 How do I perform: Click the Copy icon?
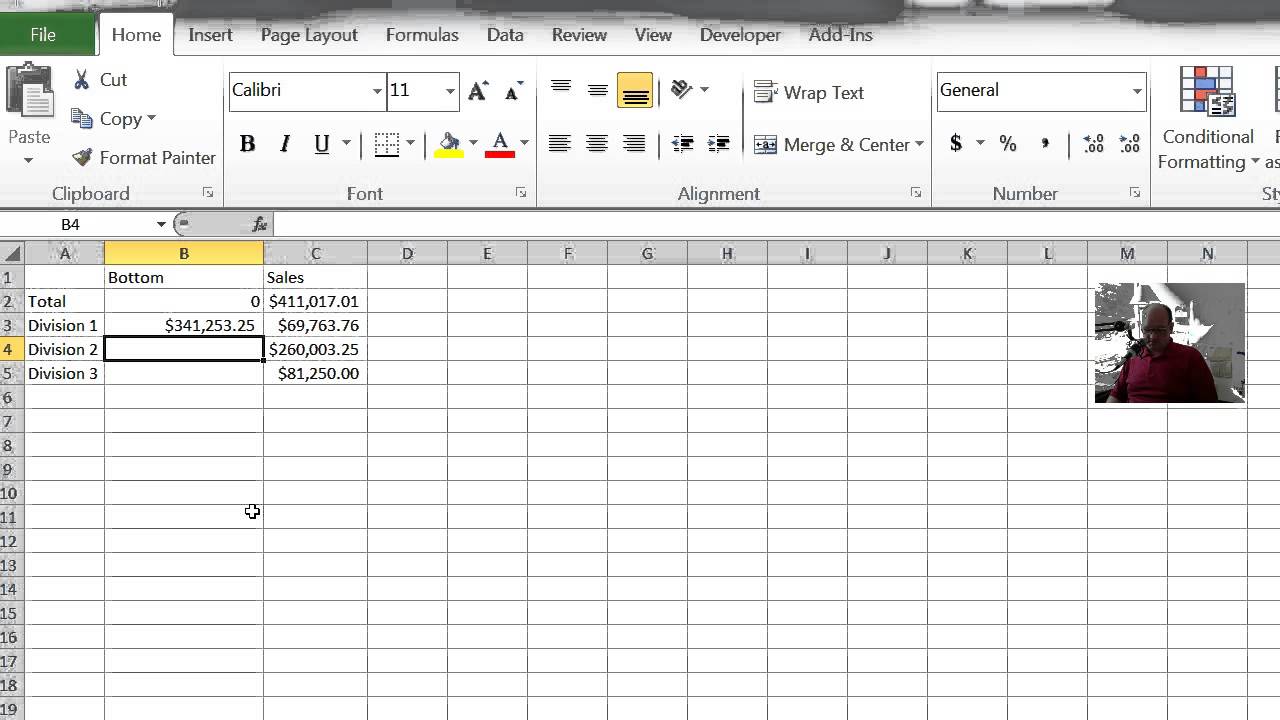point(82,118)
